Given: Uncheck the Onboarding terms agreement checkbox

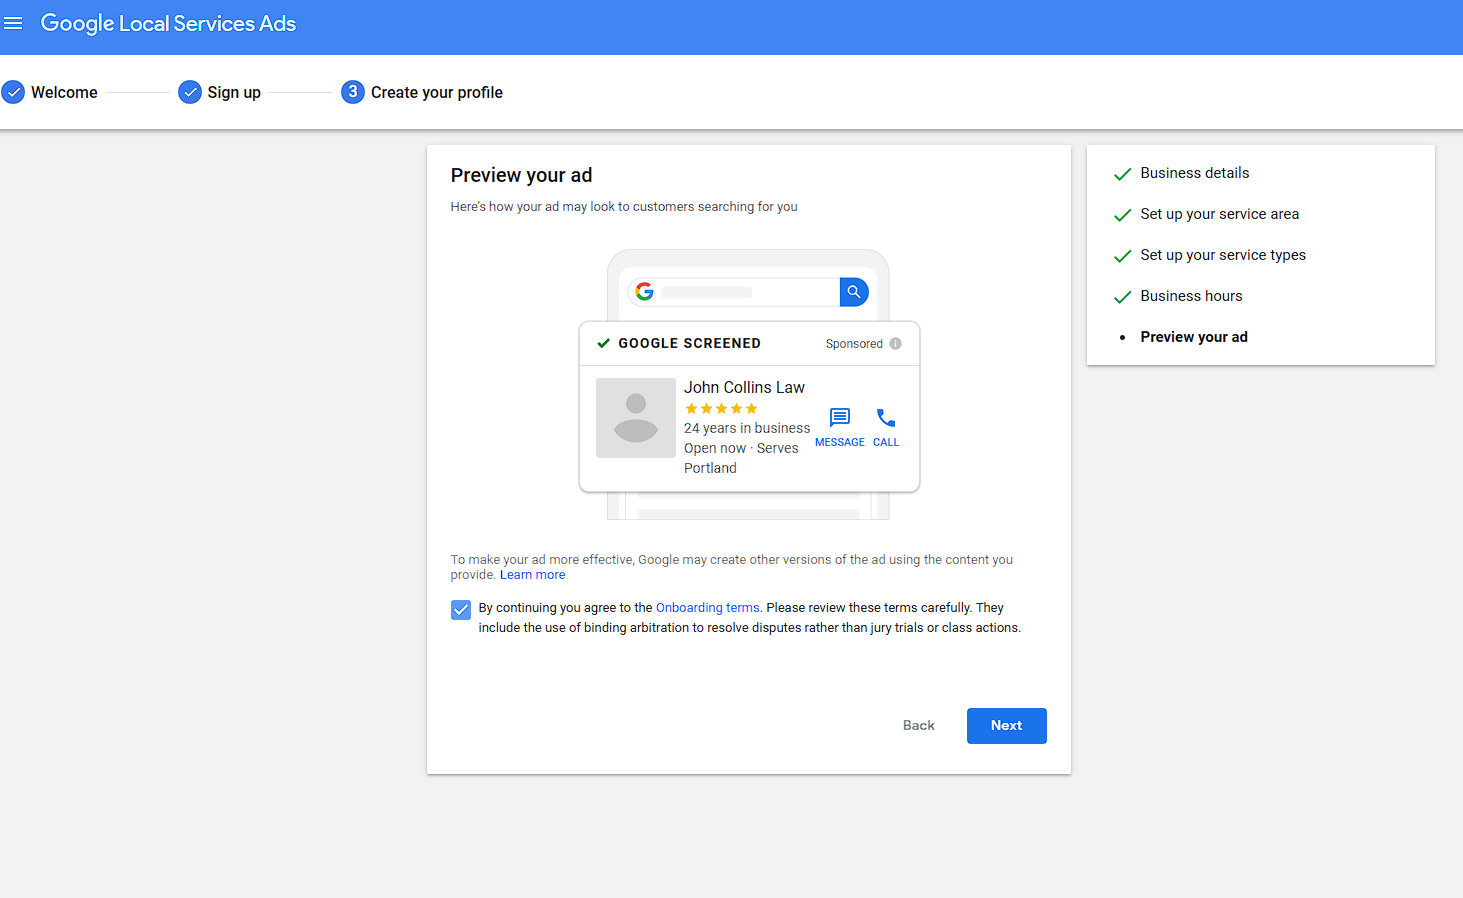Looking at the screenshot, I should click(460, 609).
